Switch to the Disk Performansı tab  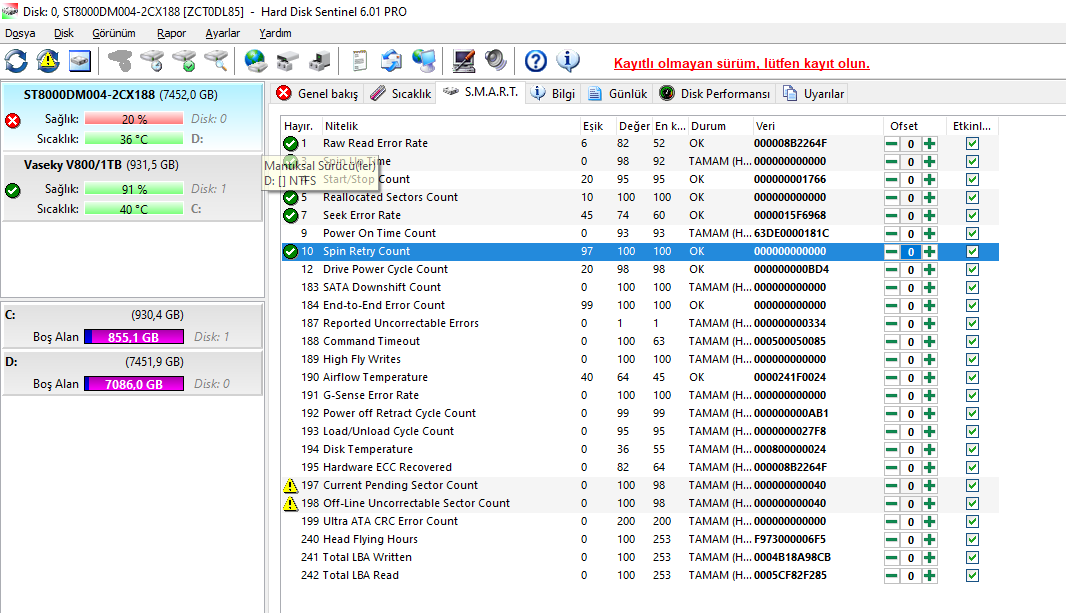click(715, 94)
